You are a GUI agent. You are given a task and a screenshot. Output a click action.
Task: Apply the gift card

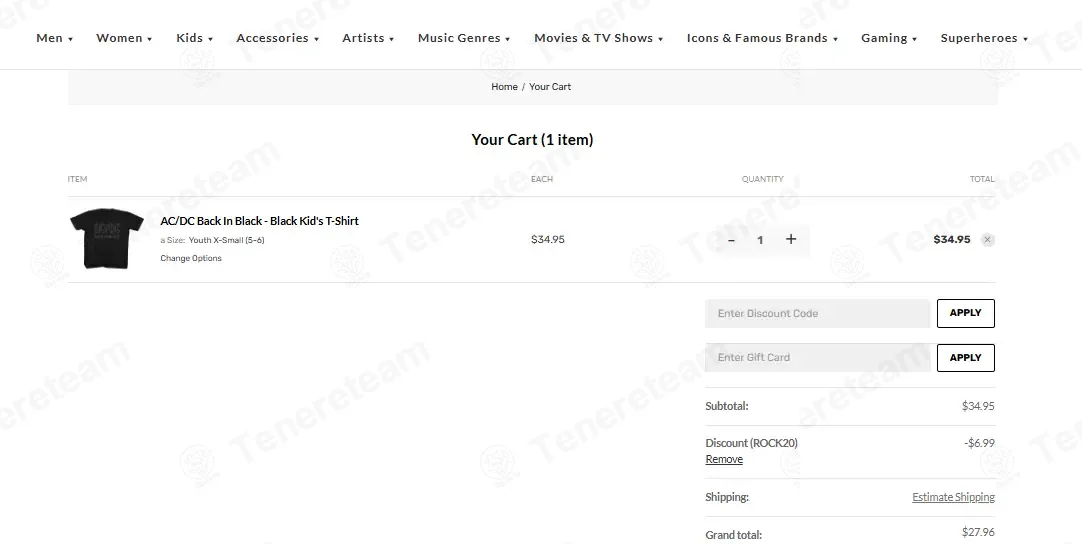click(965, 358)
